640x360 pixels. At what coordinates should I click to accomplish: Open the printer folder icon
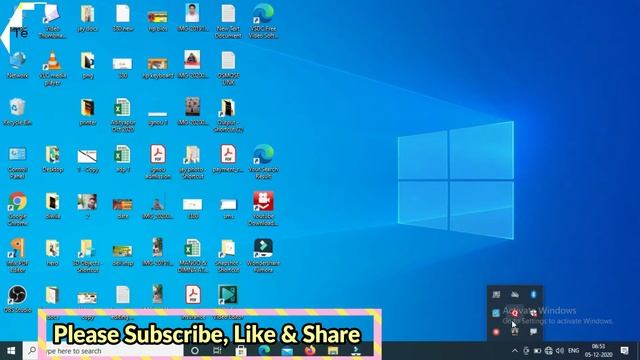(87, 112)
